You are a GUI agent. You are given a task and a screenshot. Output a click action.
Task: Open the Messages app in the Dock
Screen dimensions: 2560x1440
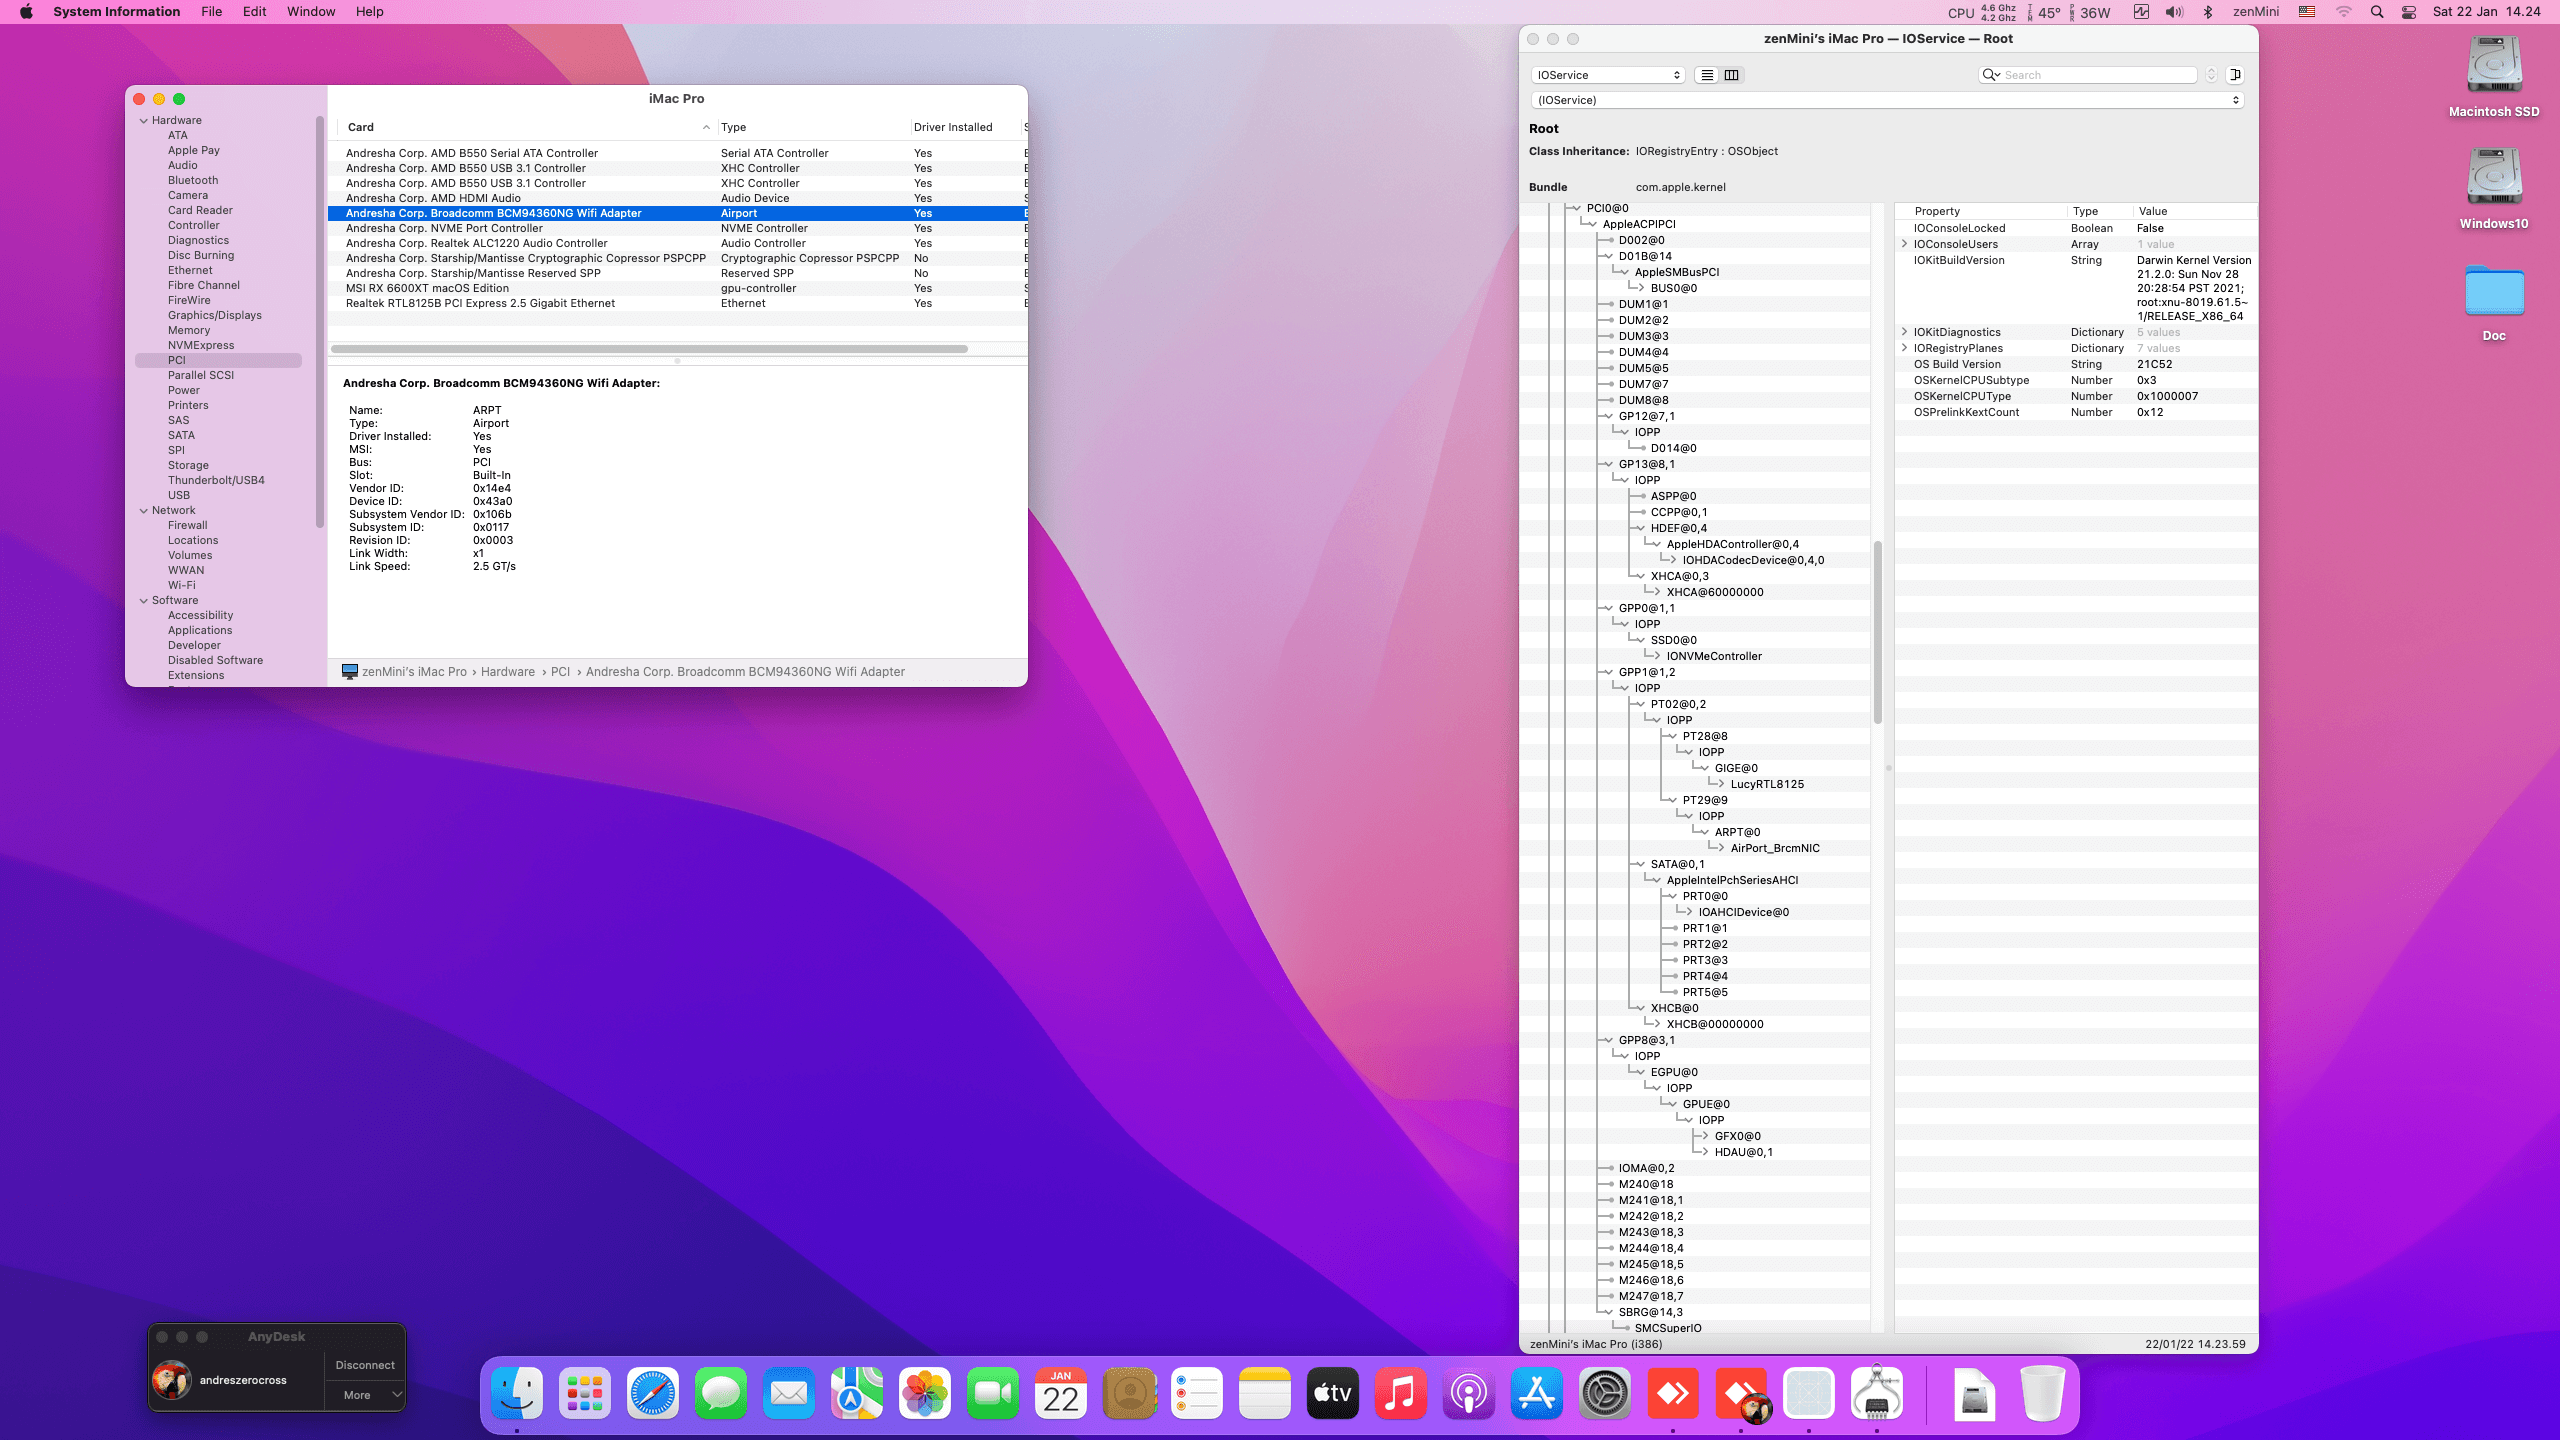(x=721, y=1393)
